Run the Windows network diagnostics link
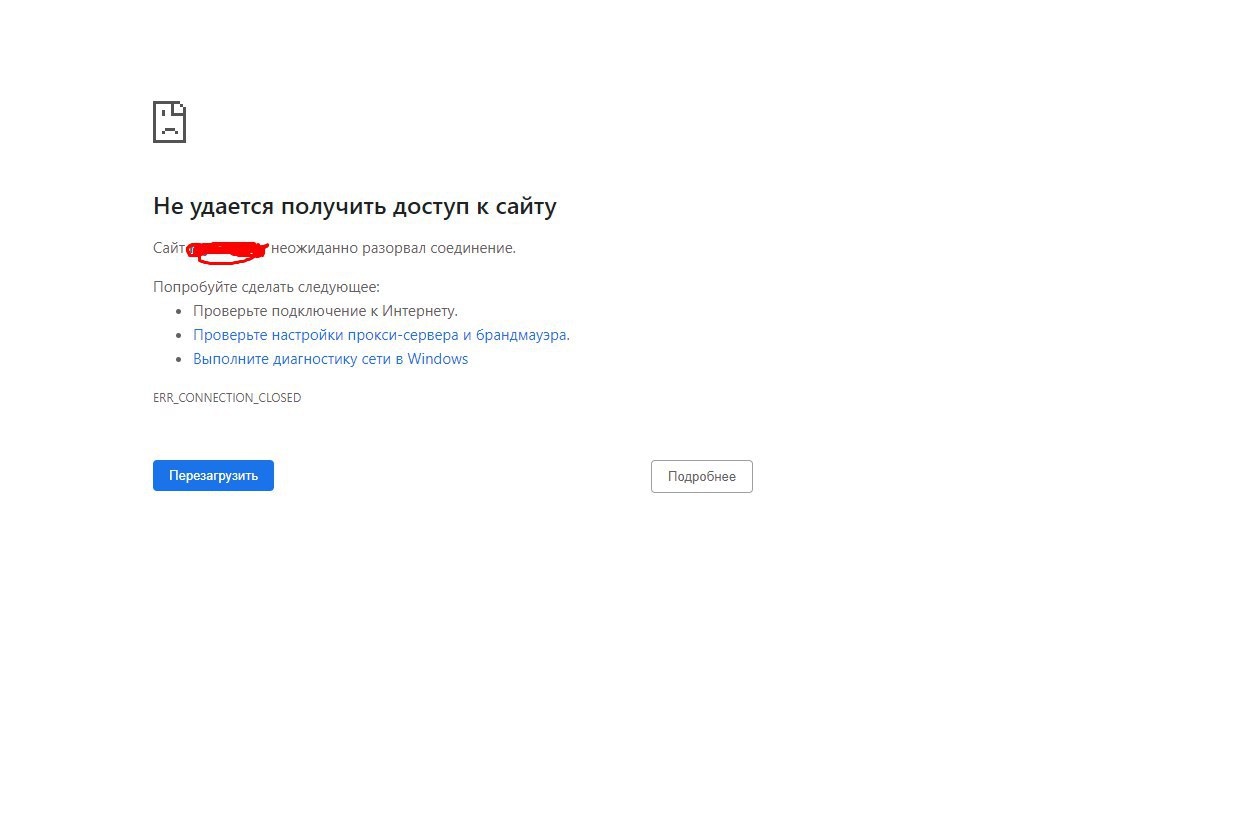1241x822 pixels. 330,359
